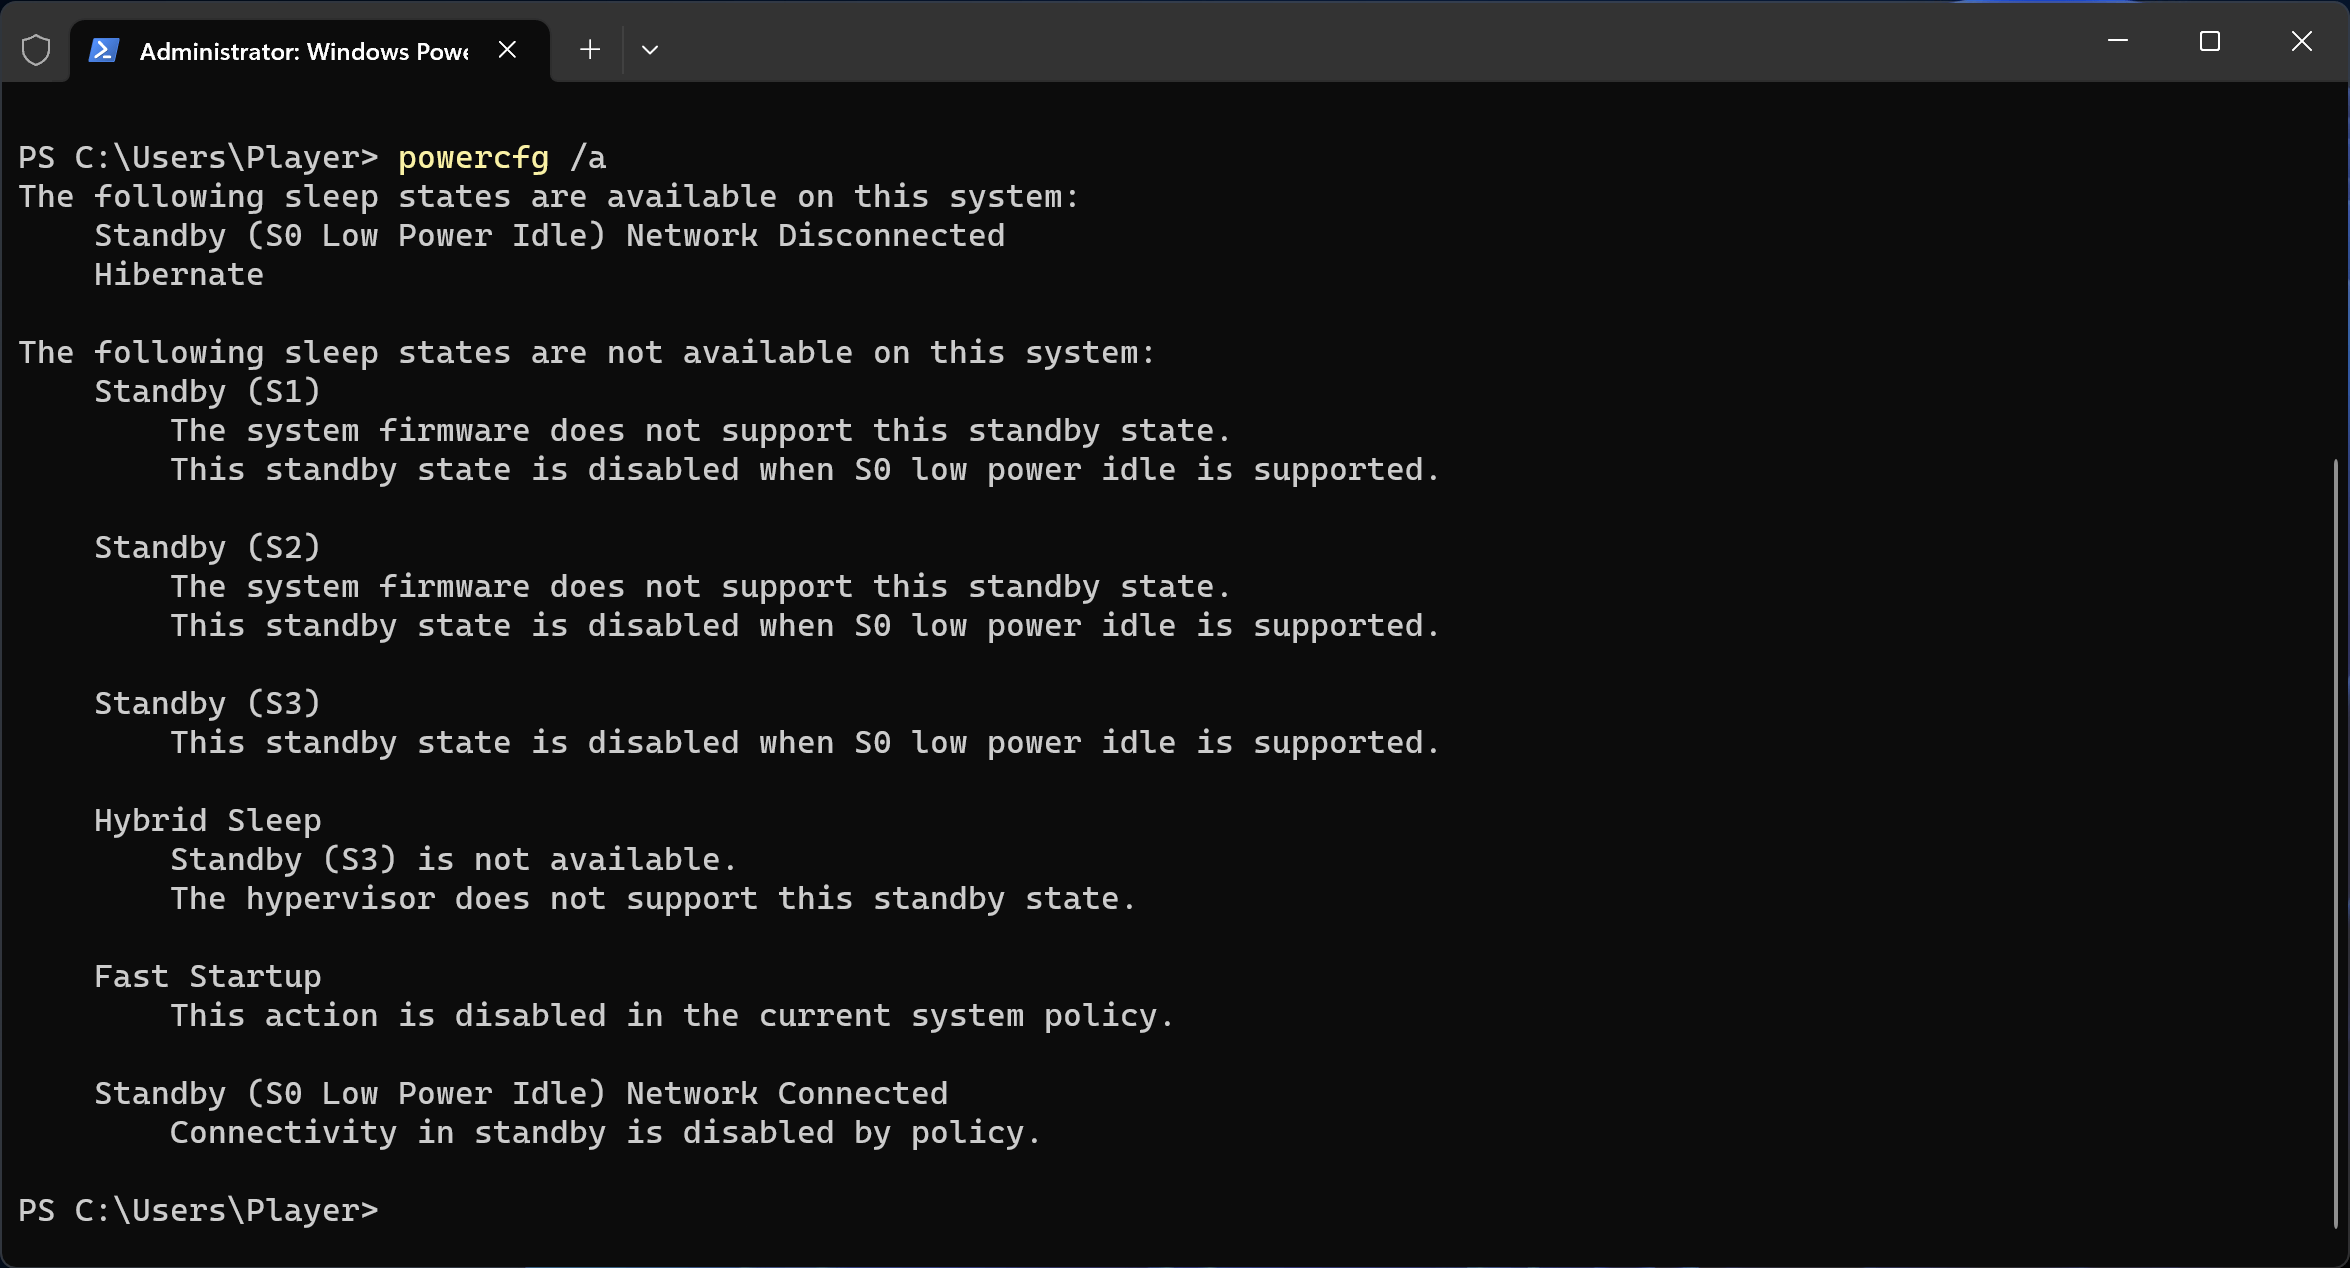Click the hypervisor does not support line
Screen dimensions: 2350x1268
pyautogui.click(x=653, y=899)
